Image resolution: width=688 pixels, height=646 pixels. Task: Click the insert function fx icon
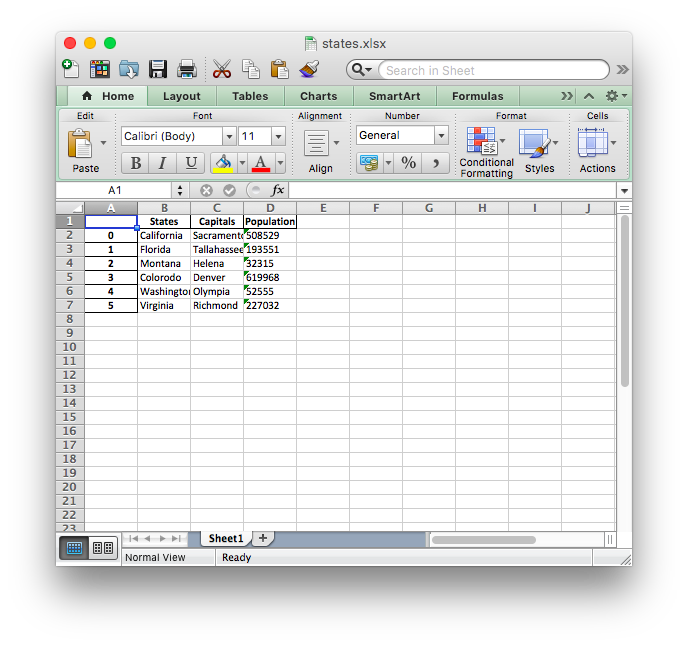(x=278, y=190)
